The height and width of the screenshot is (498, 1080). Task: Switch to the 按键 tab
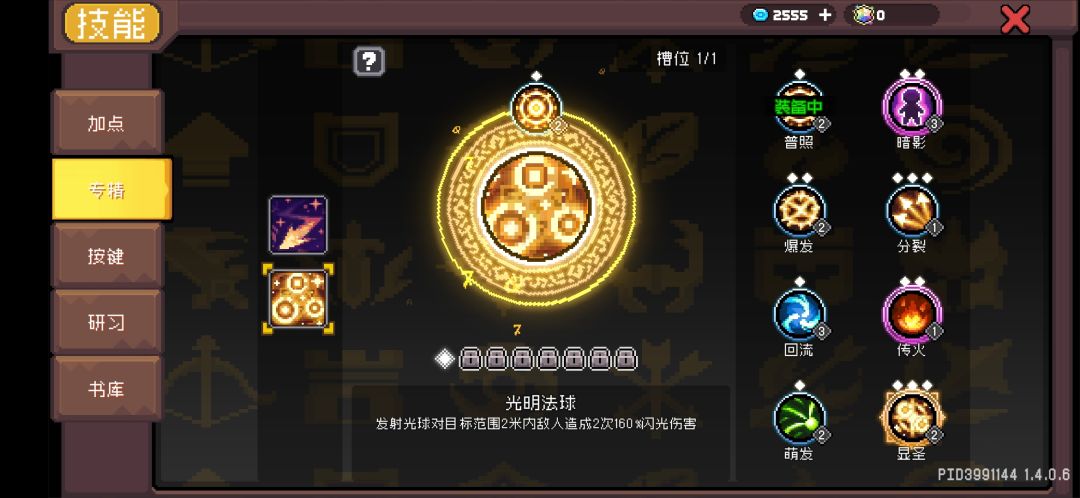[x=107, y=256]
